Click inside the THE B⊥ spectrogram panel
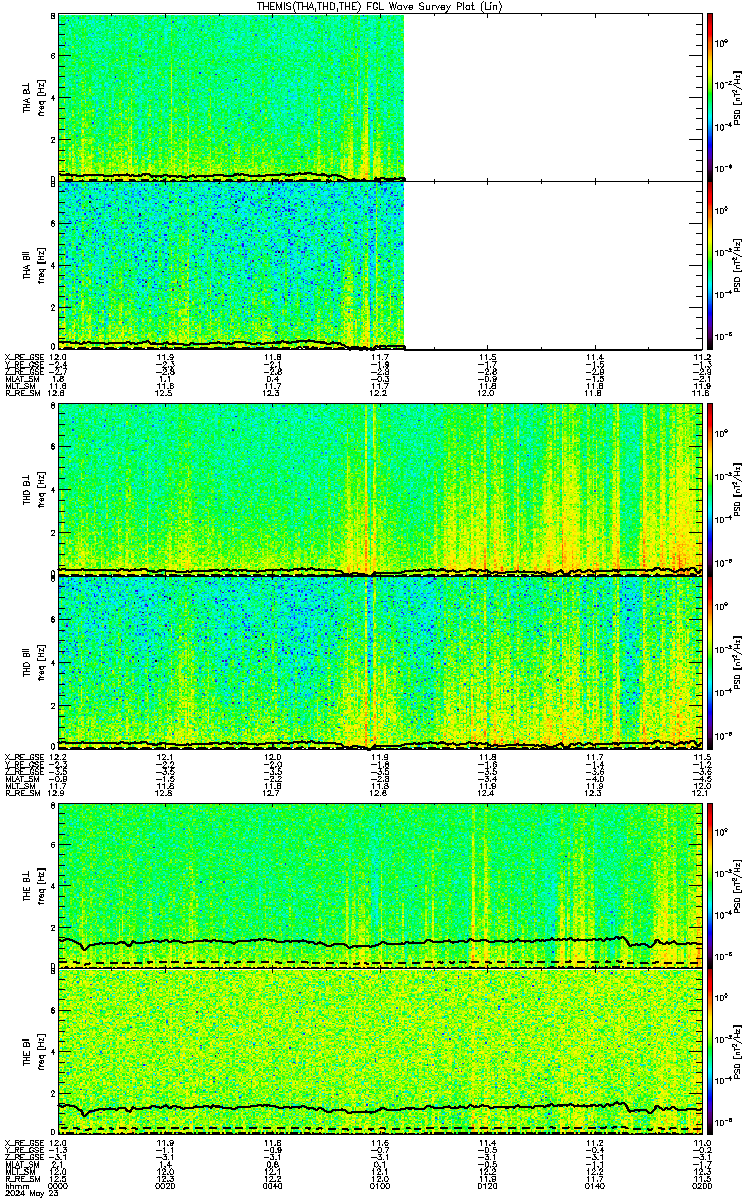This screenshot has height=1200, width=750. [x=380, y=885]
